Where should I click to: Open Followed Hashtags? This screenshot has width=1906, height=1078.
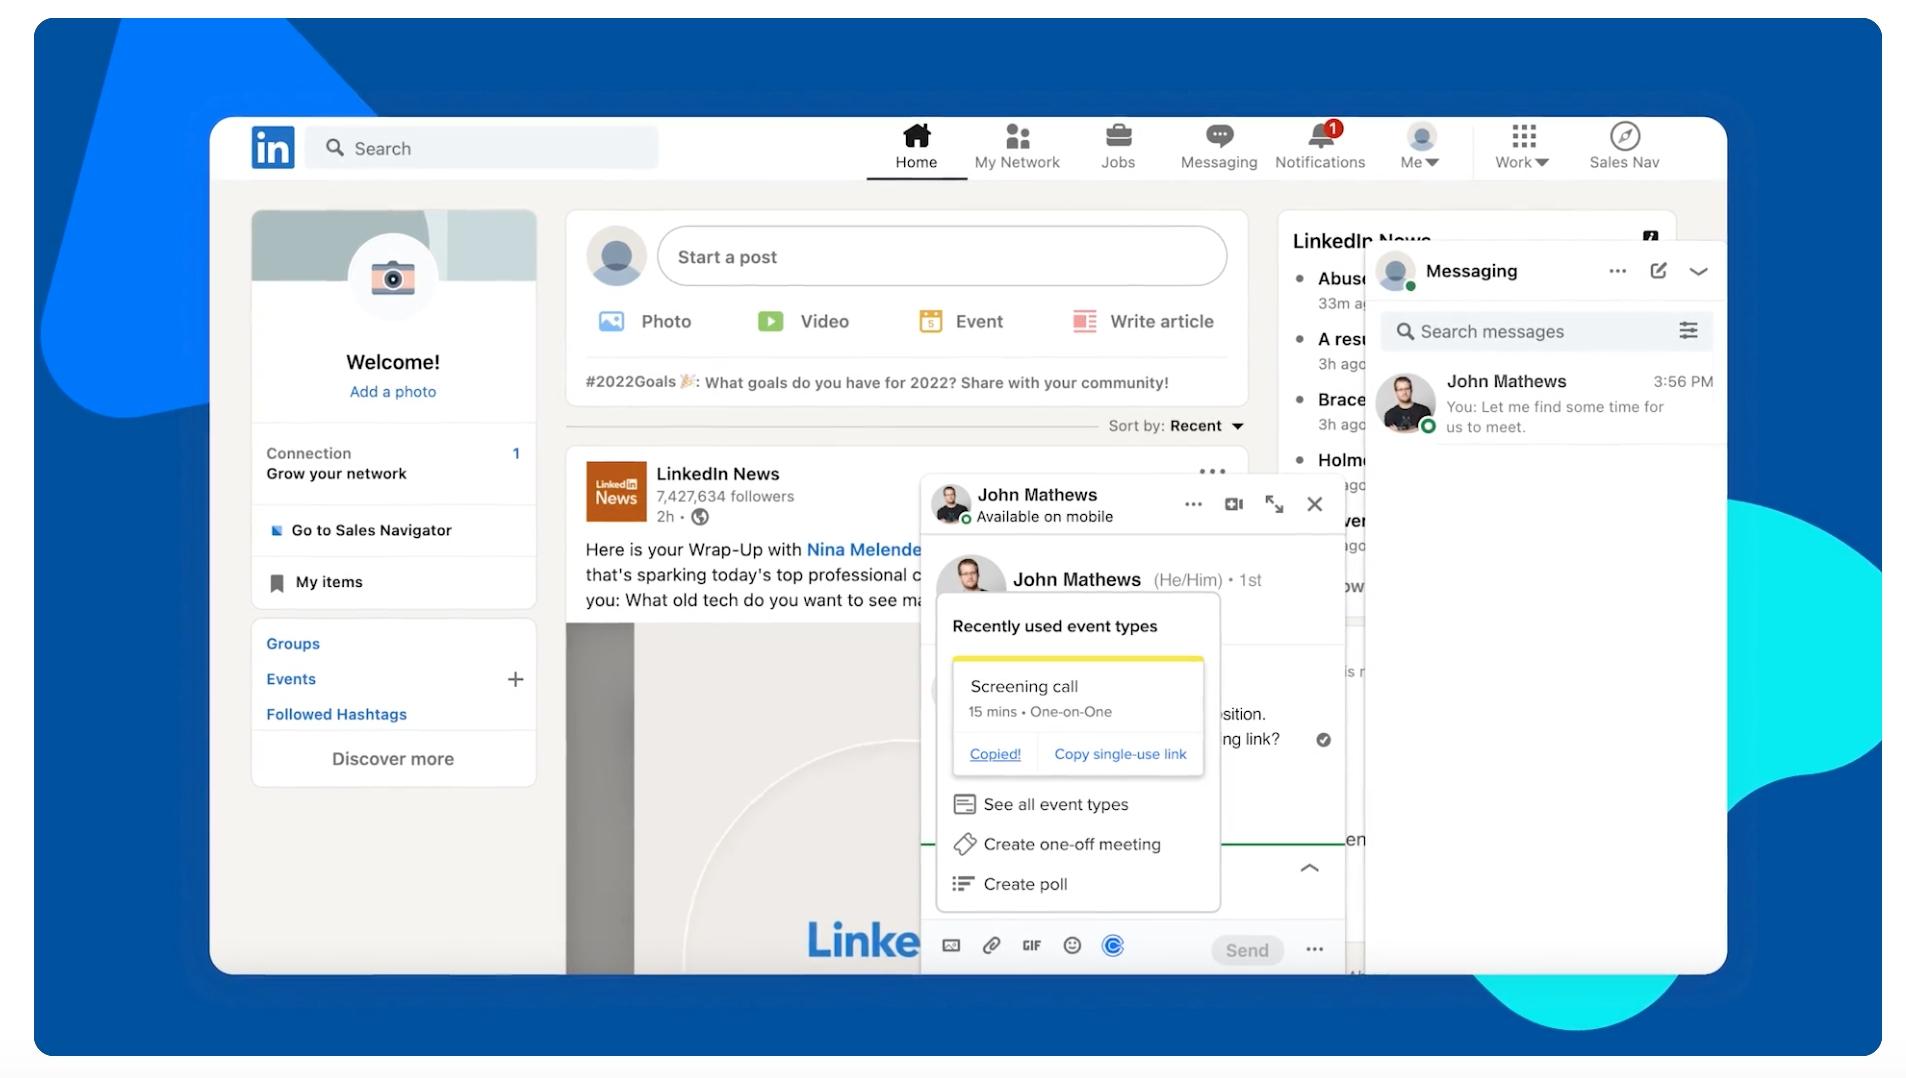pos(336,714)
